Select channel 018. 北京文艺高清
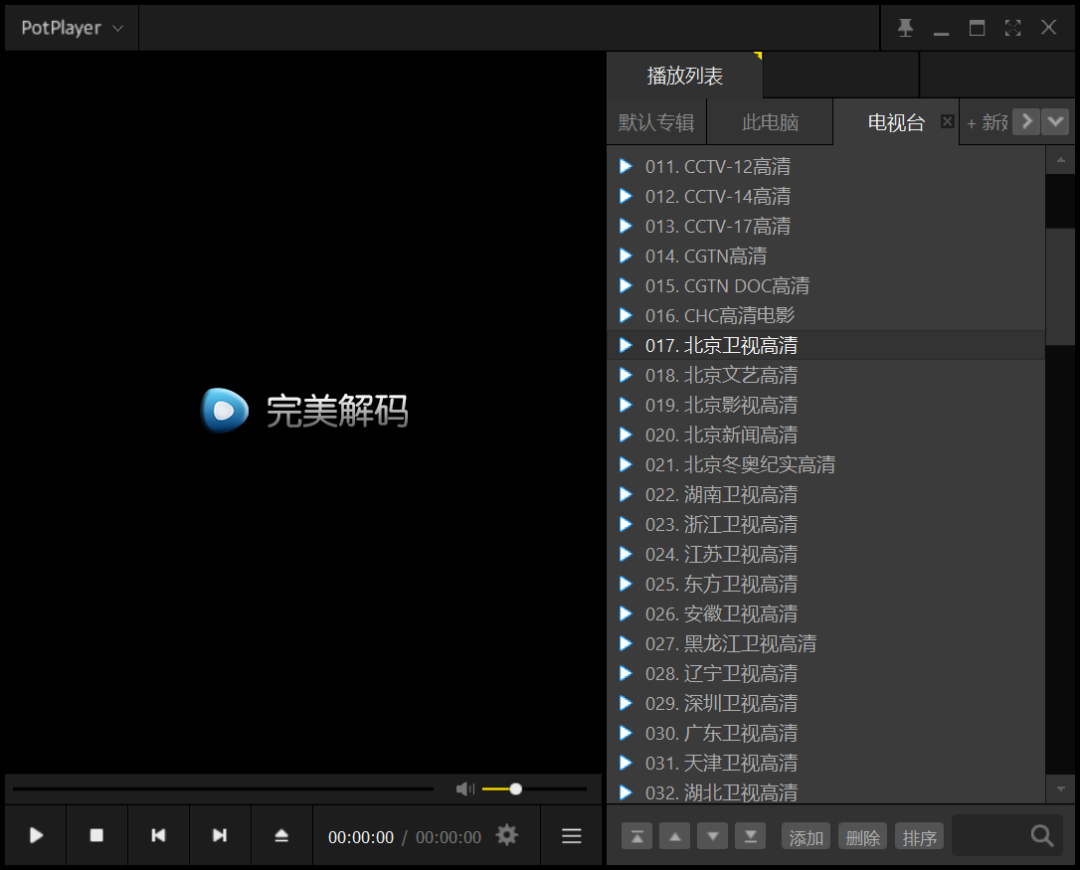Screen dimensions: 1080x870 point(827,375)
